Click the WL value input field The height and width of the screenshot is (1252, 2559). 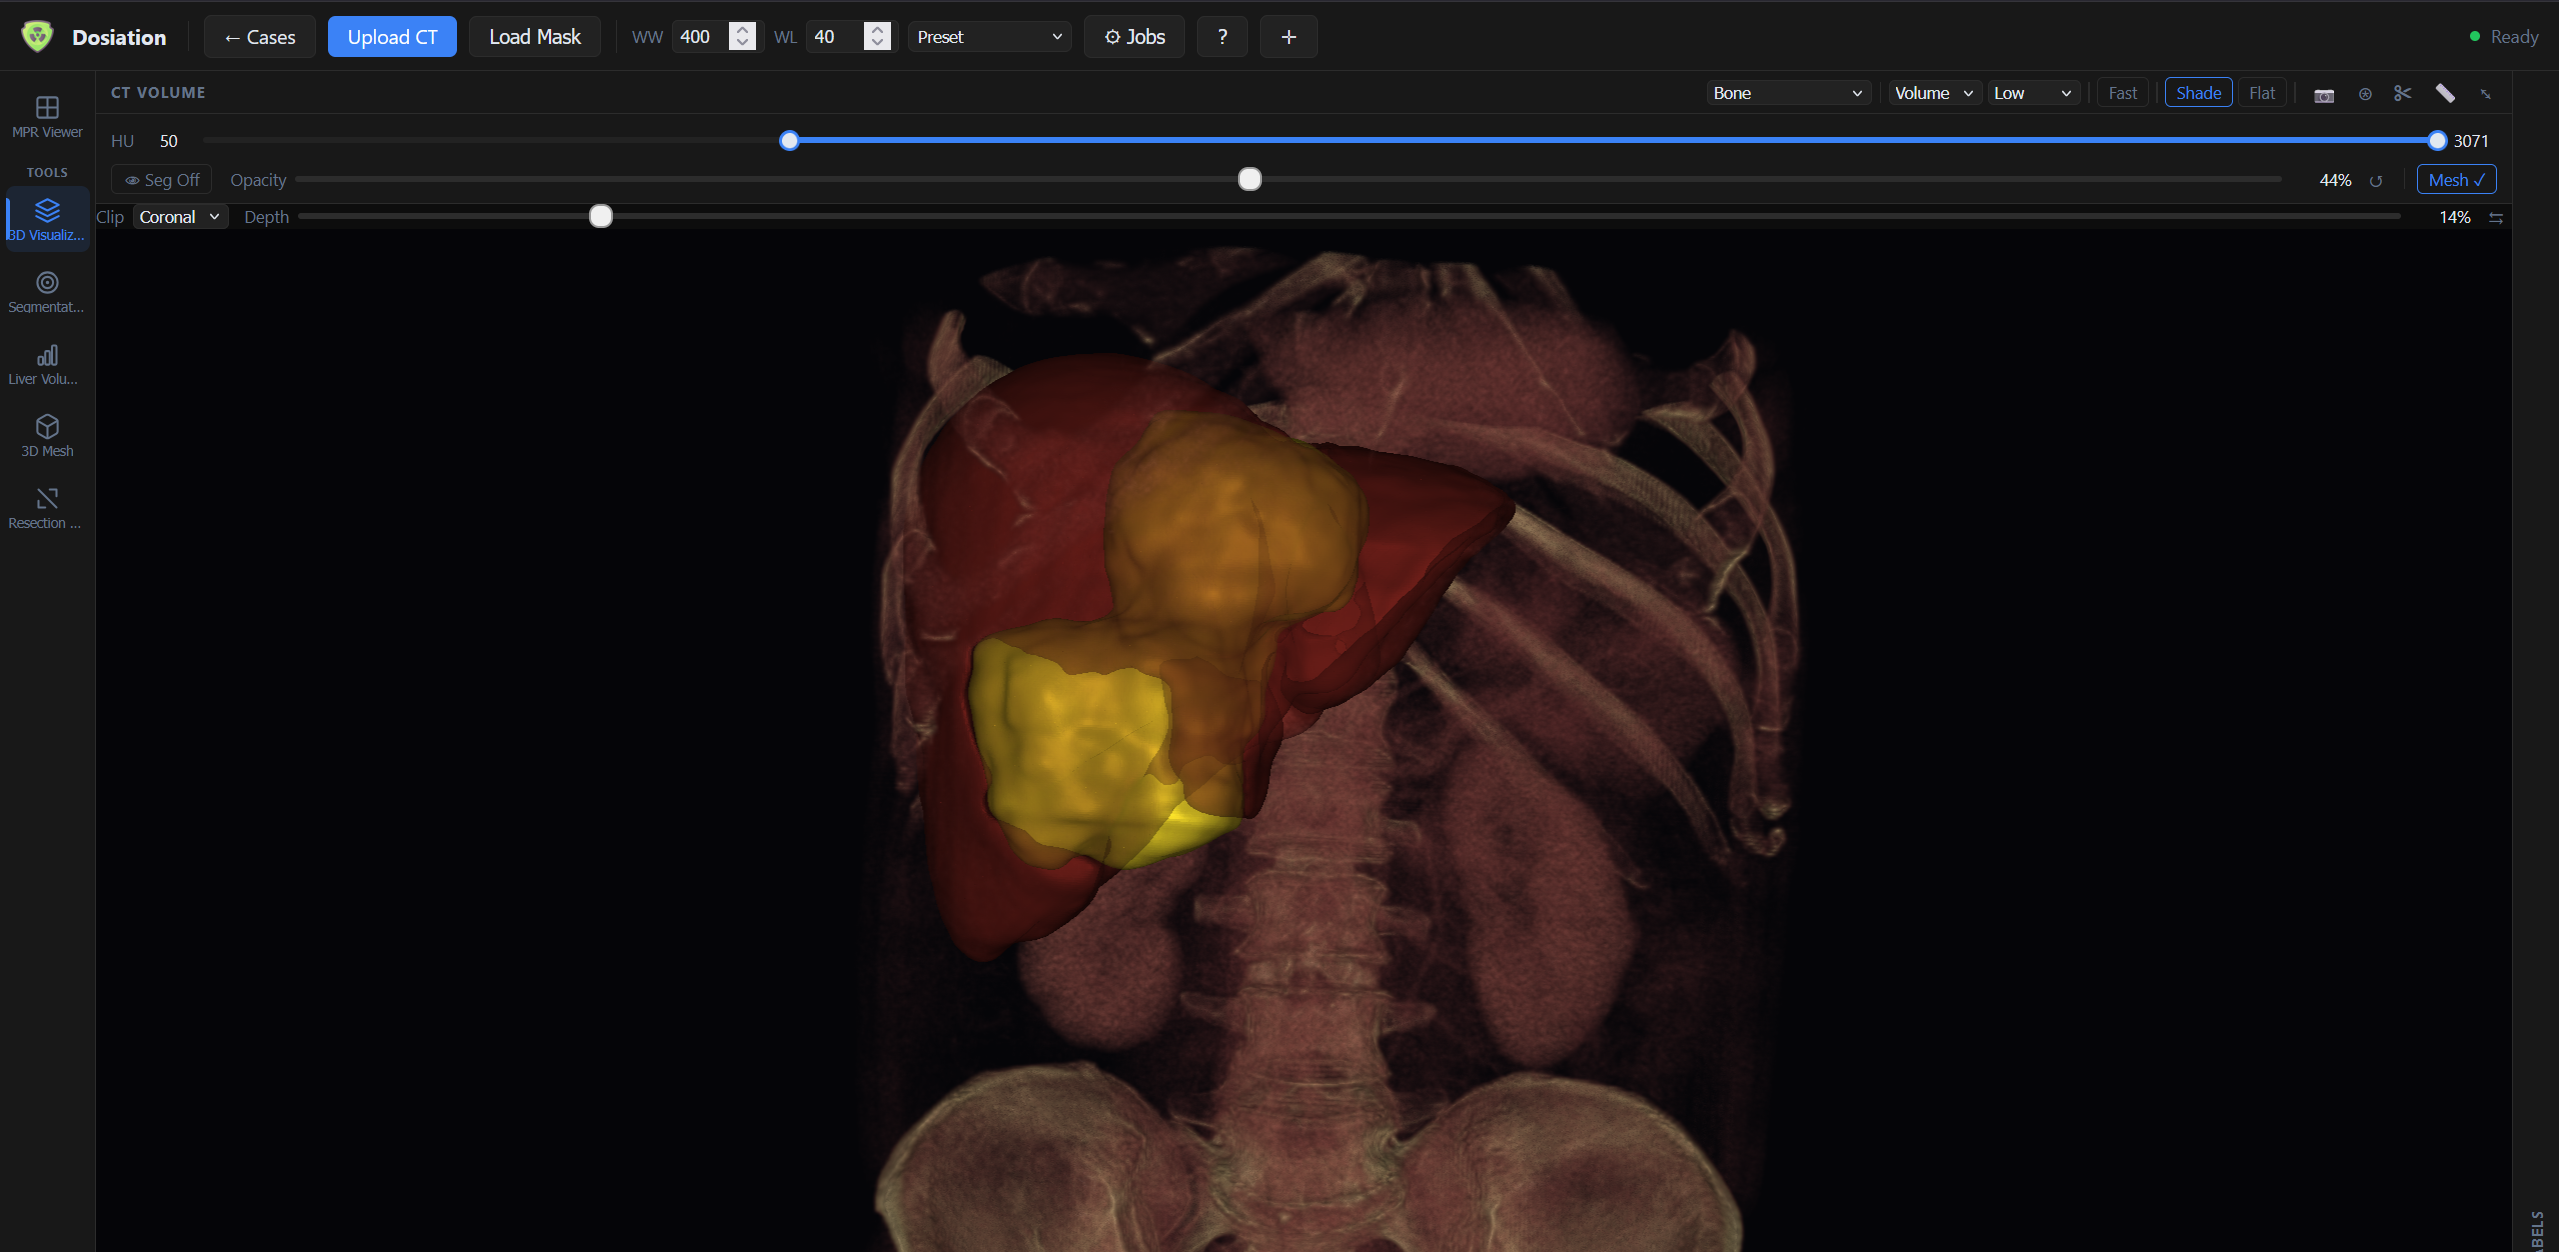pos(836,37)
